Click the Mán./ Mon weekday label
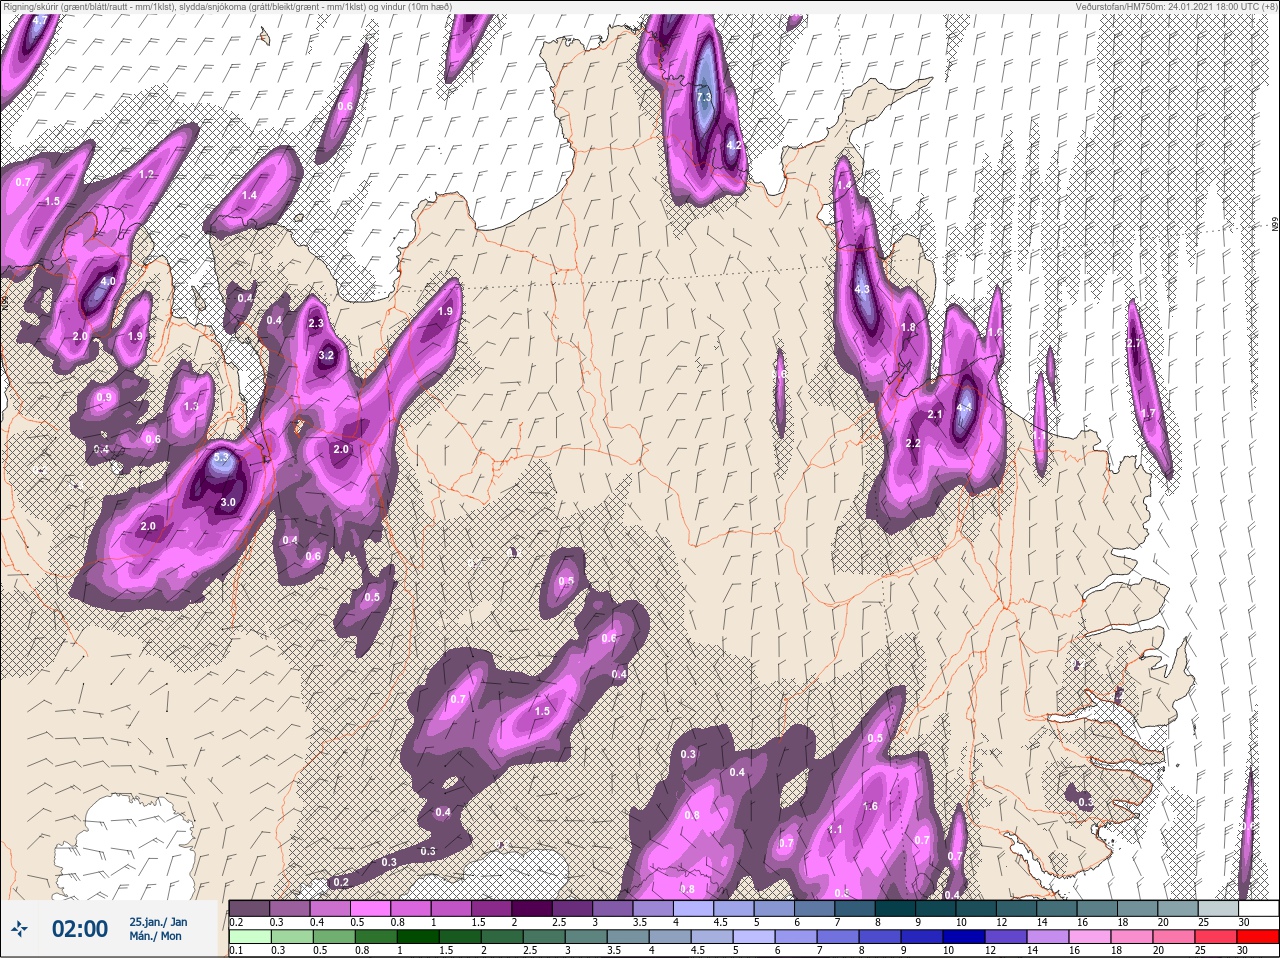This screenshot has width=1280, height=958. click(x=155, y=936)
